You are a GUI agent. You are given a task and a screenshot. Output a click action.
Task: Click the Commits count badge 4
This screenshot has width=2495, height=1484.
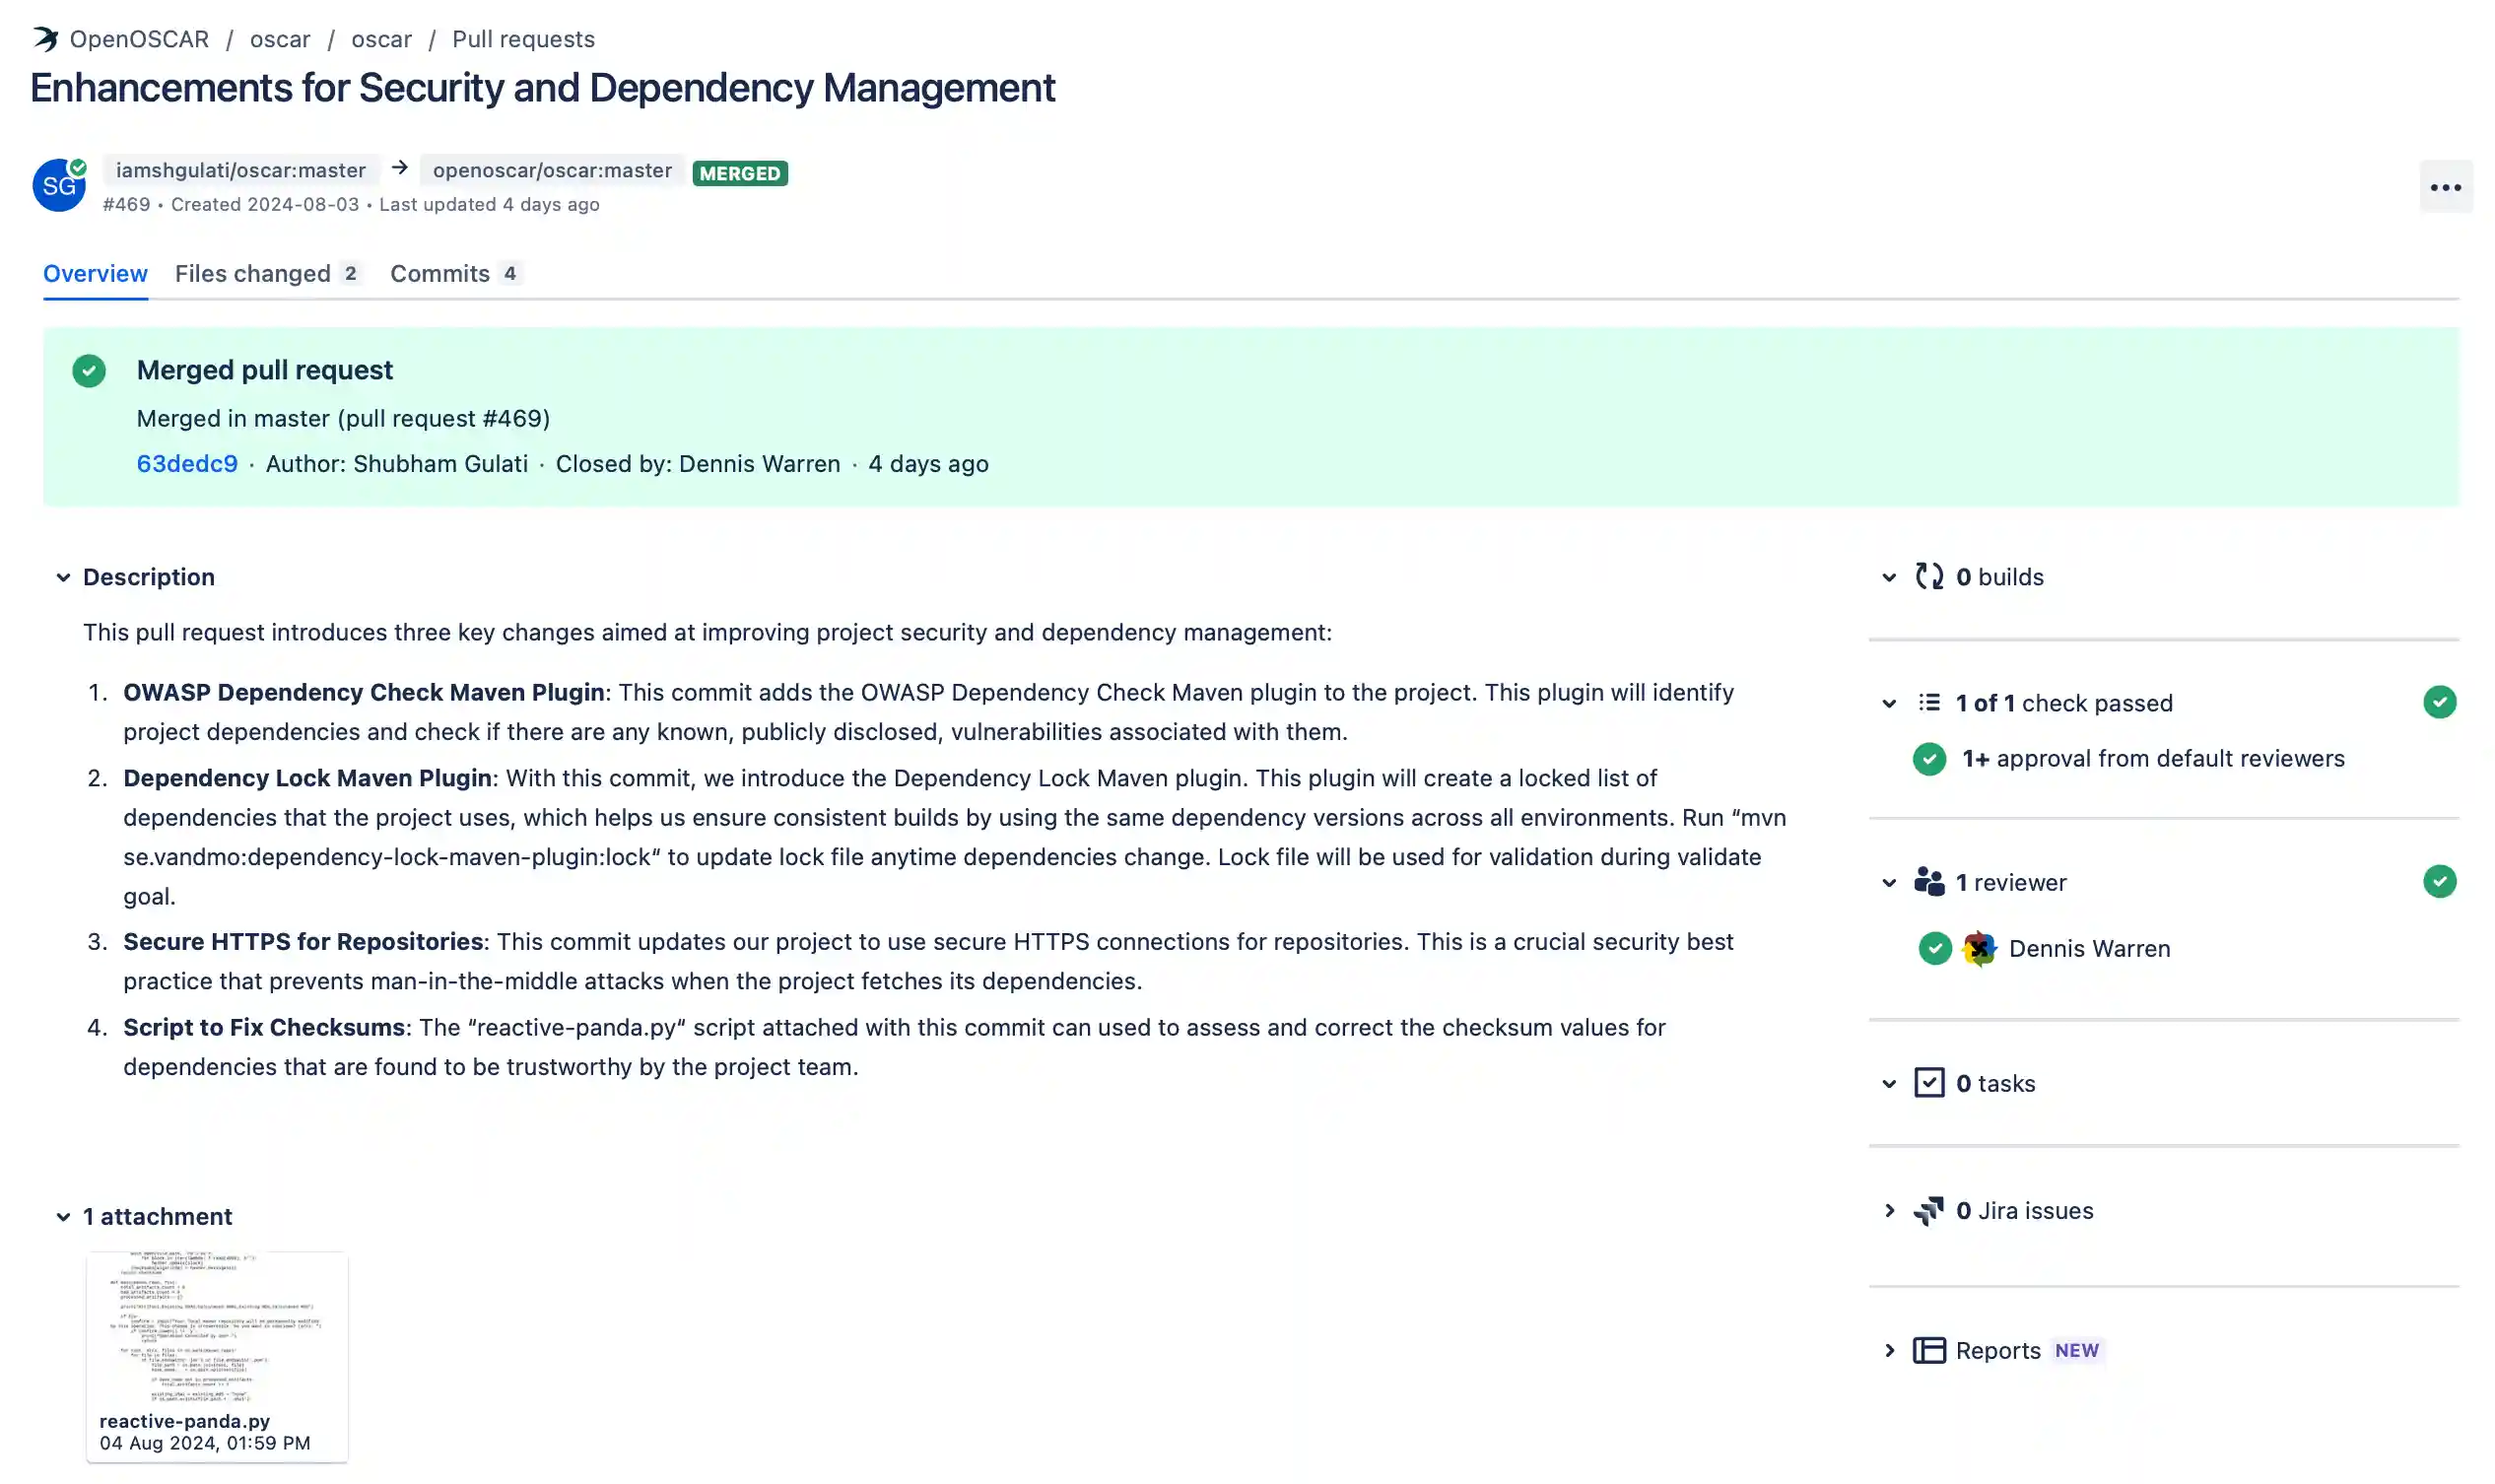(x=510, y=273)
